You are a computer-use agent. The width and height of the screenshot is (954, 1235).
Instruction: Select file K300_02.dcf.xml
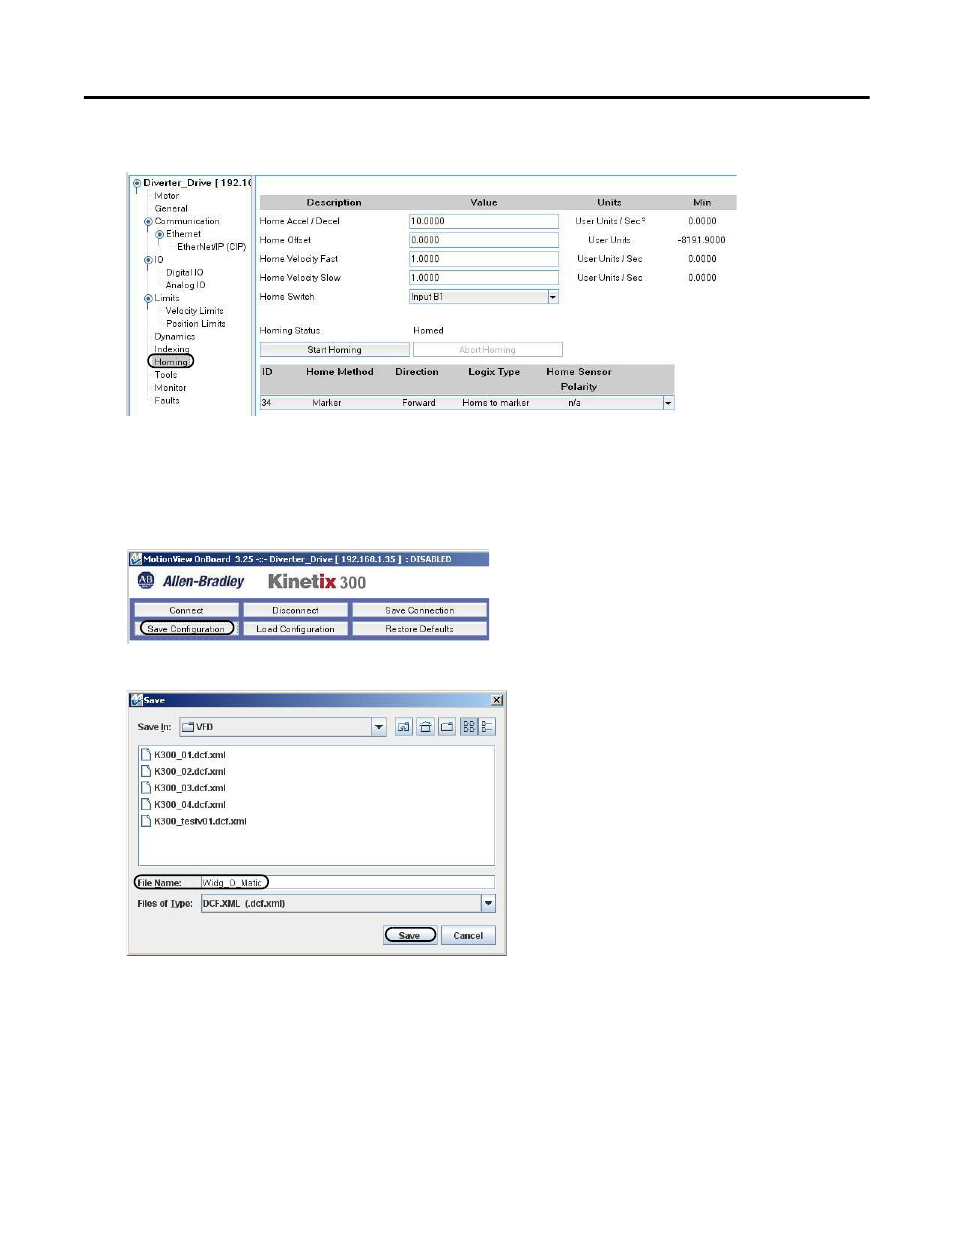point(190,772)
